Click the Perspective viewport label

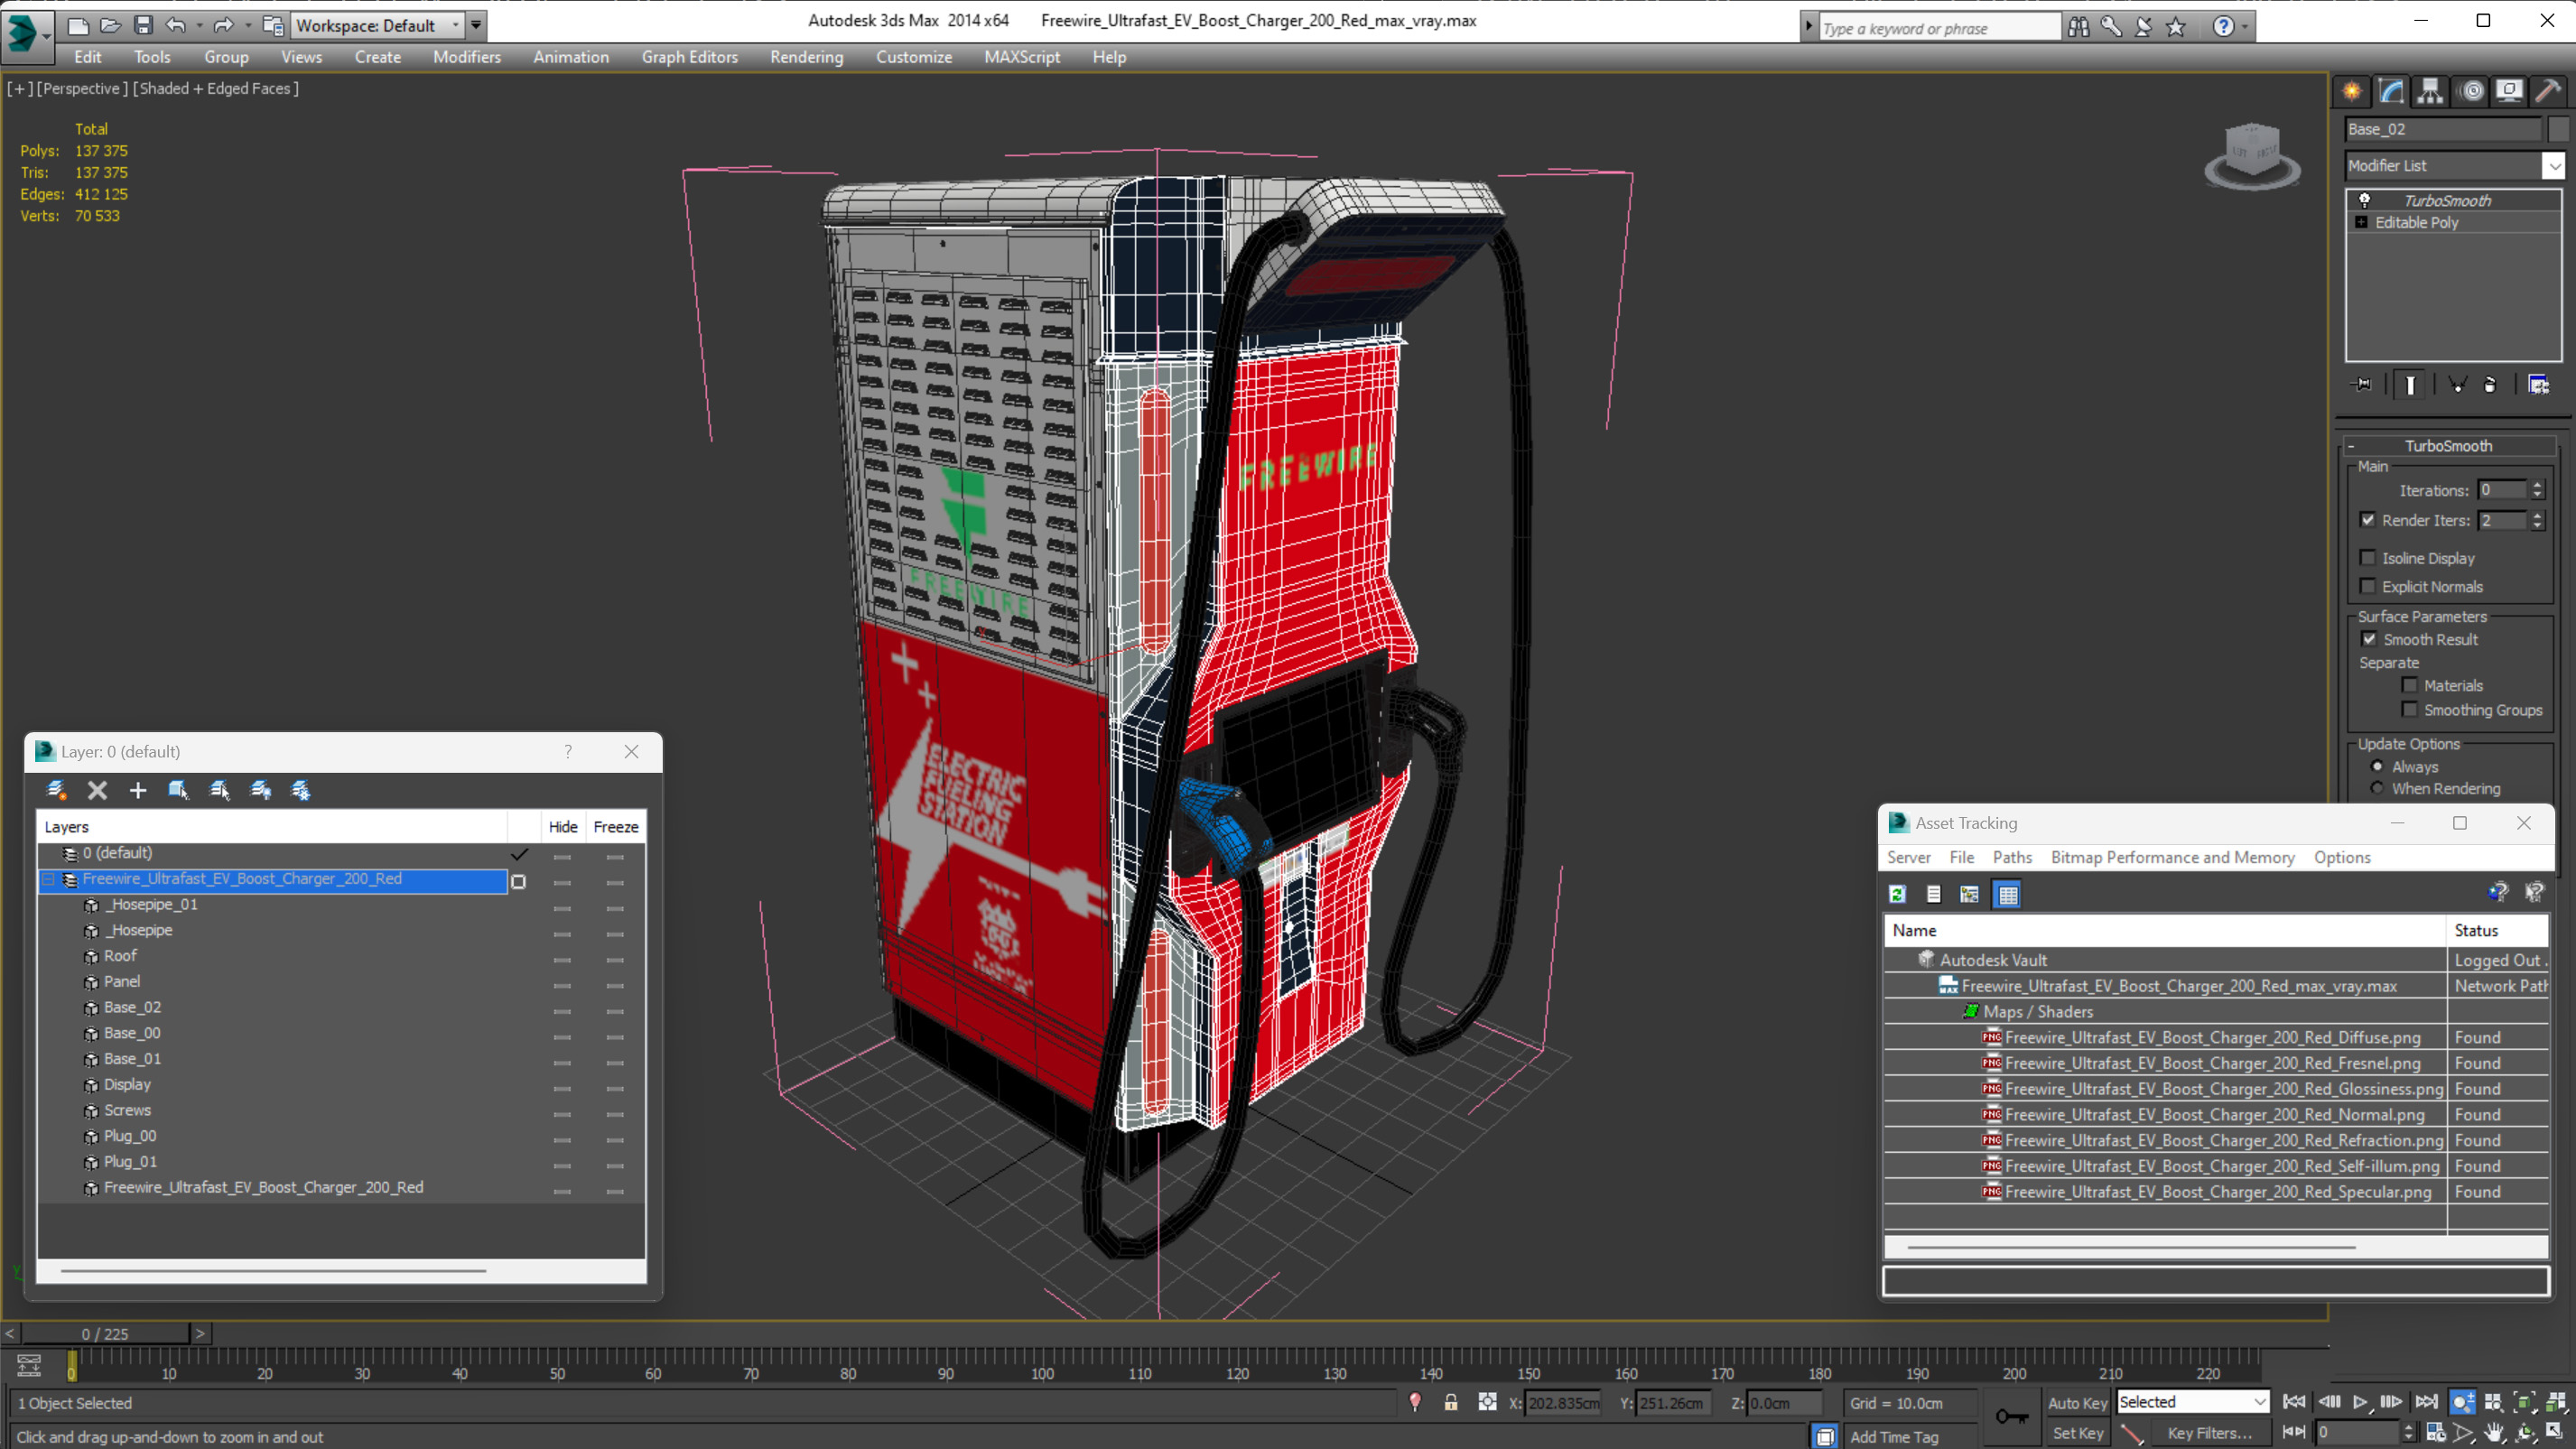[x=82, y=88]
